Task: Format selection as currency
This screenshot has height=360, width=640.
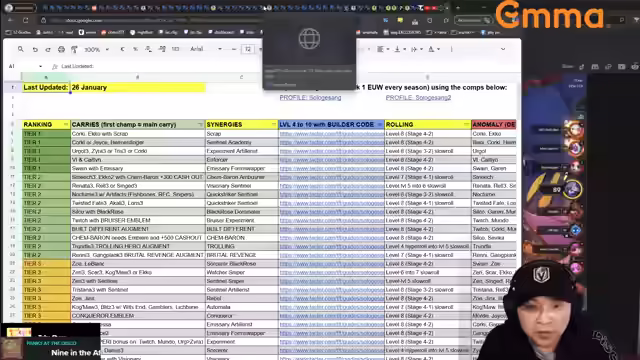Action: pyautogui.click(x=122, y=49)
